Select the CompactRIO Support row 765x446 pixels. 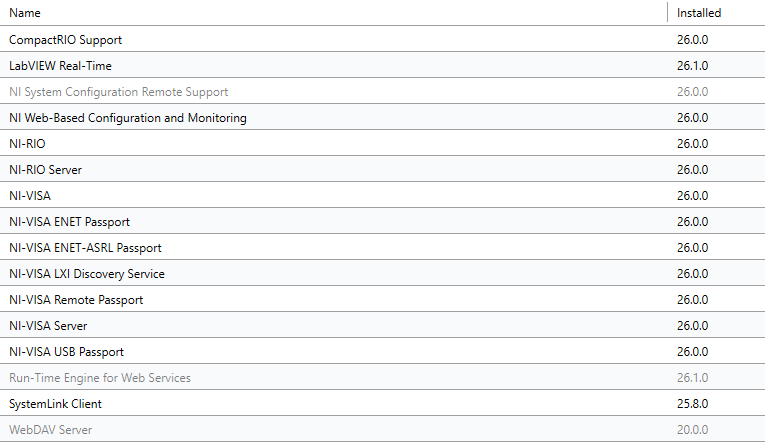tap(65, 40)
